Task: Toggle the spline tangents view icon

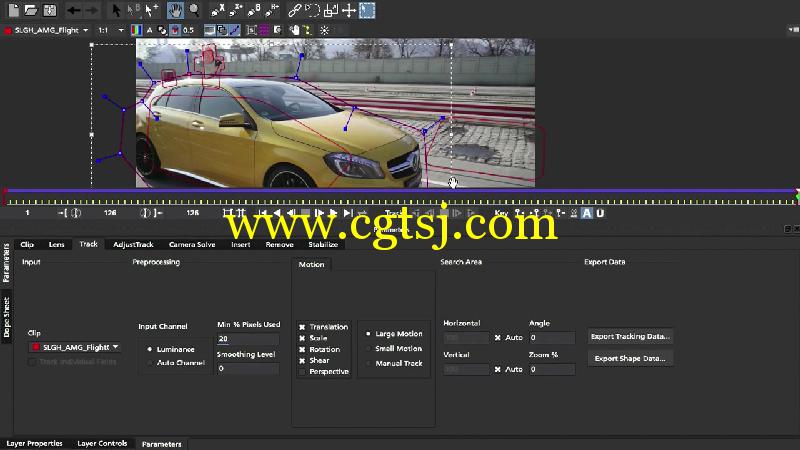Action: pos(235,30)
